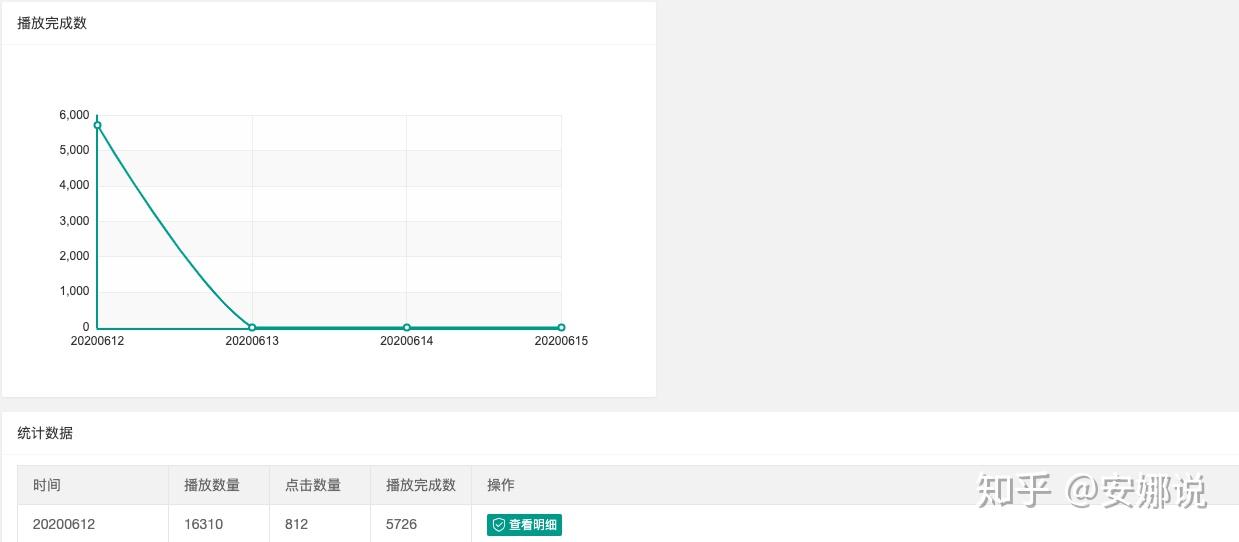The height and width of the screenshot is (542, 1239).
Task: Select the 20200612 data point on chart
Action: point(97,125)
